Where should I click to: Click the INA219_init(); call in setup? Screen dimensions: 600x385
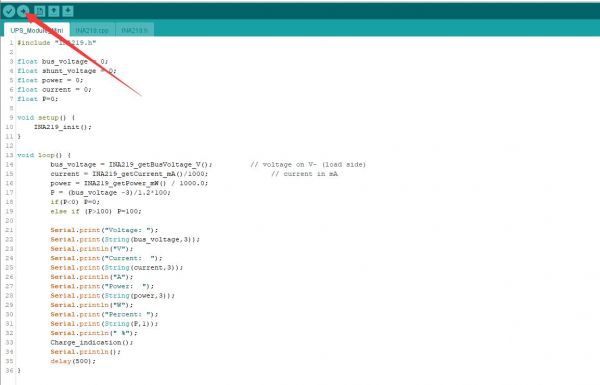63,127
